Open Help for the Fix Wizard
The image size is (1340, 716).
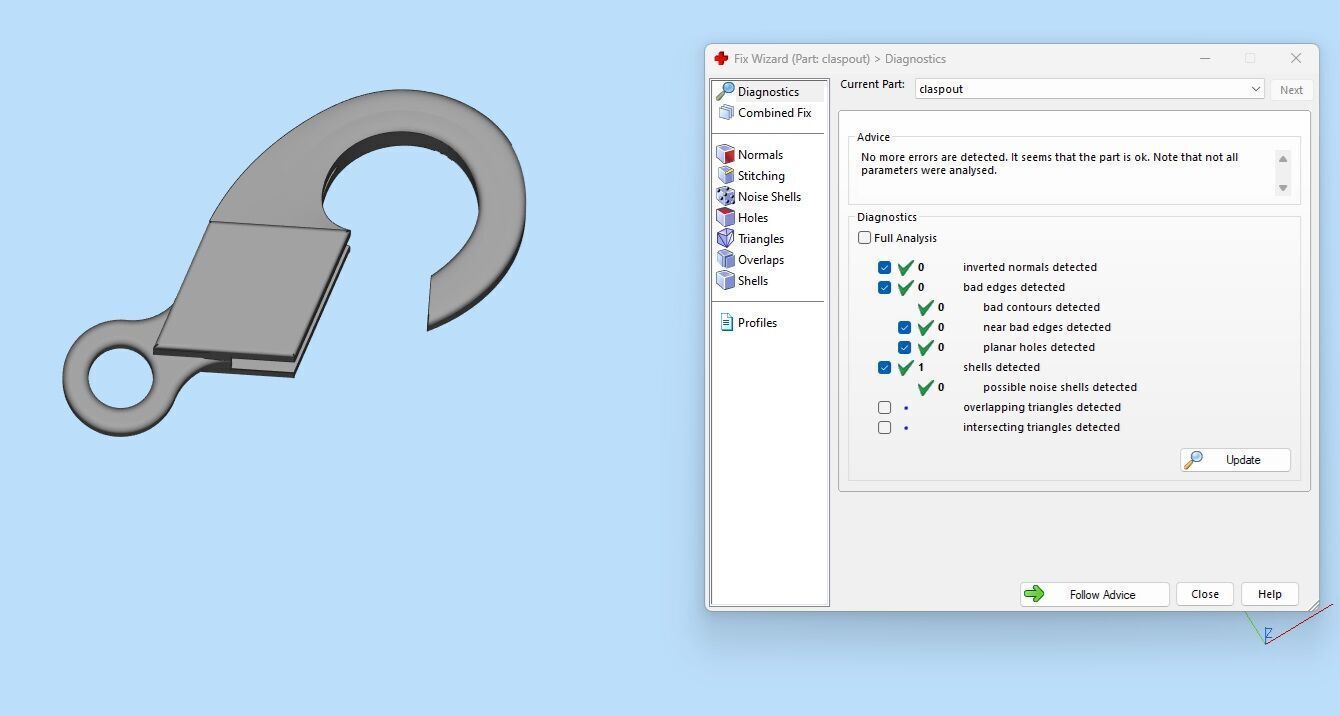[1270, 594]
